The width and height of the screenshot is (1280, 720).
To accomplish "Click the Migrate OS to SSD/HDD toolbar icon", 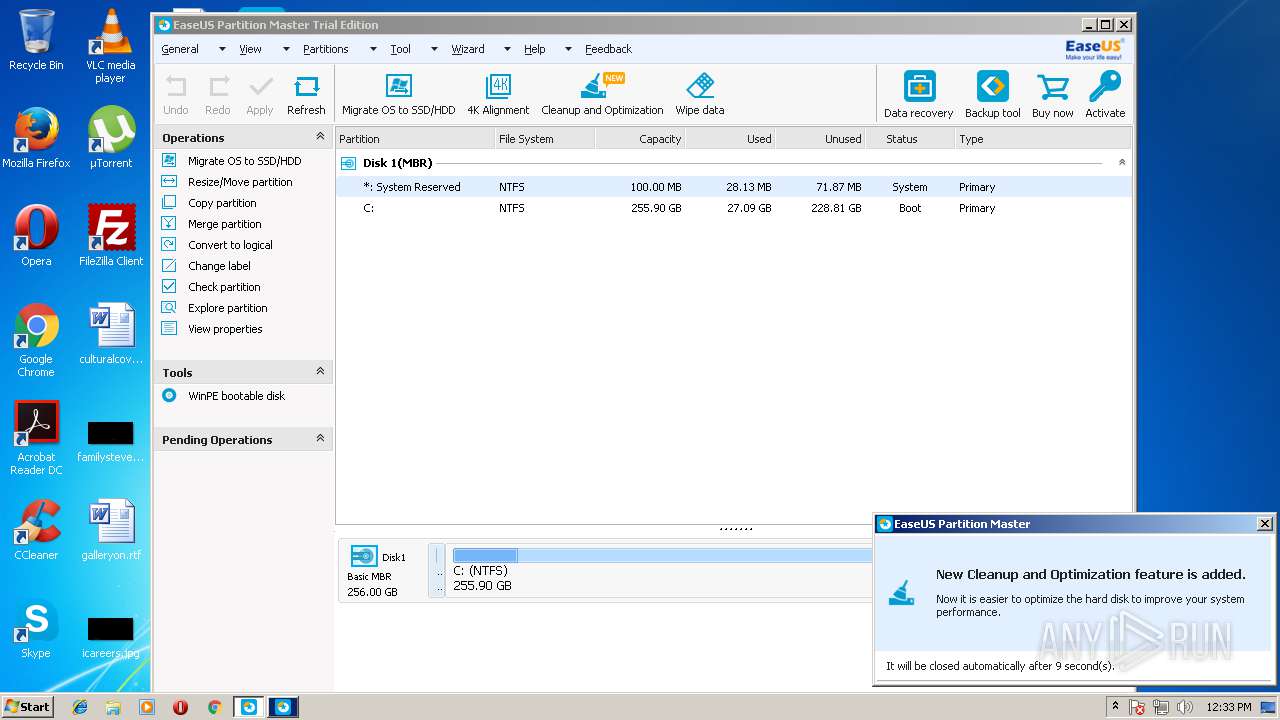I will 398,86.
